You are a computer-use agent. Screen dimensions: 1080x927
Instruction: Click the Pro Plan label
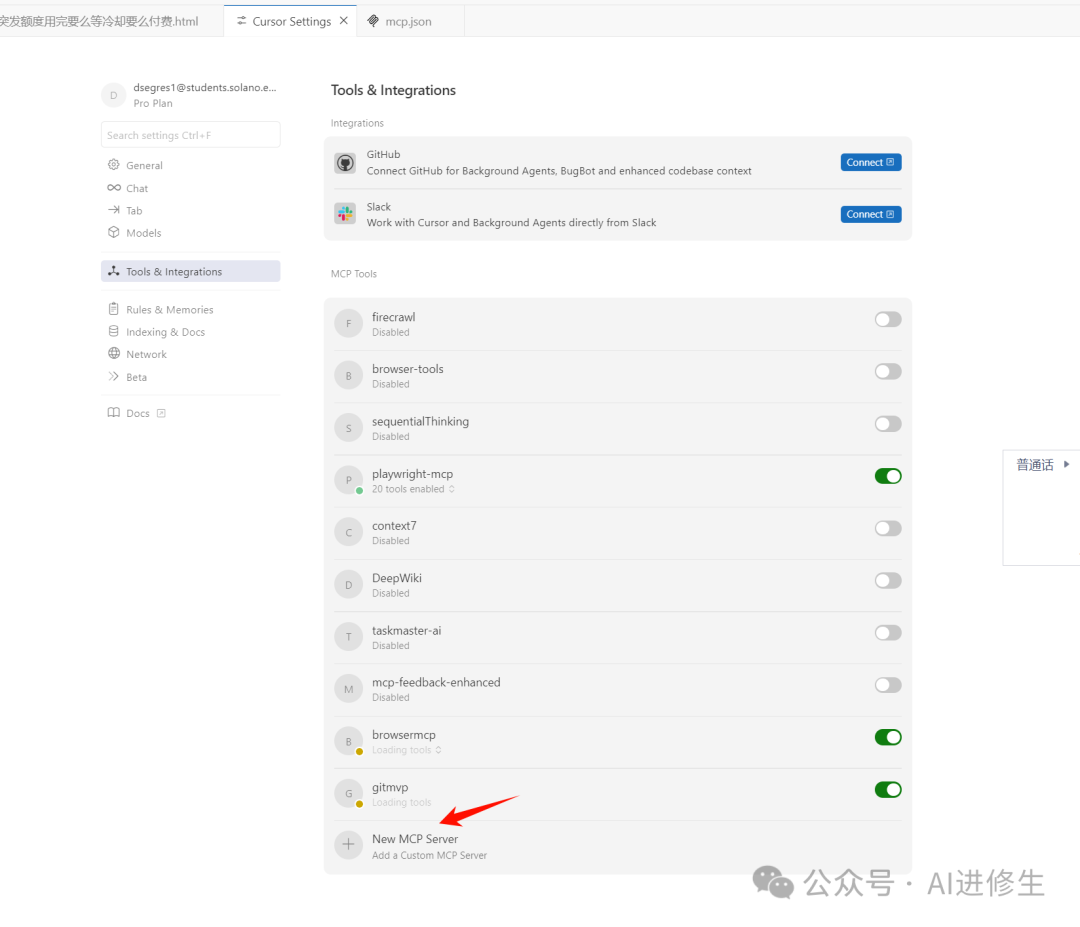[x=153, y=103]
